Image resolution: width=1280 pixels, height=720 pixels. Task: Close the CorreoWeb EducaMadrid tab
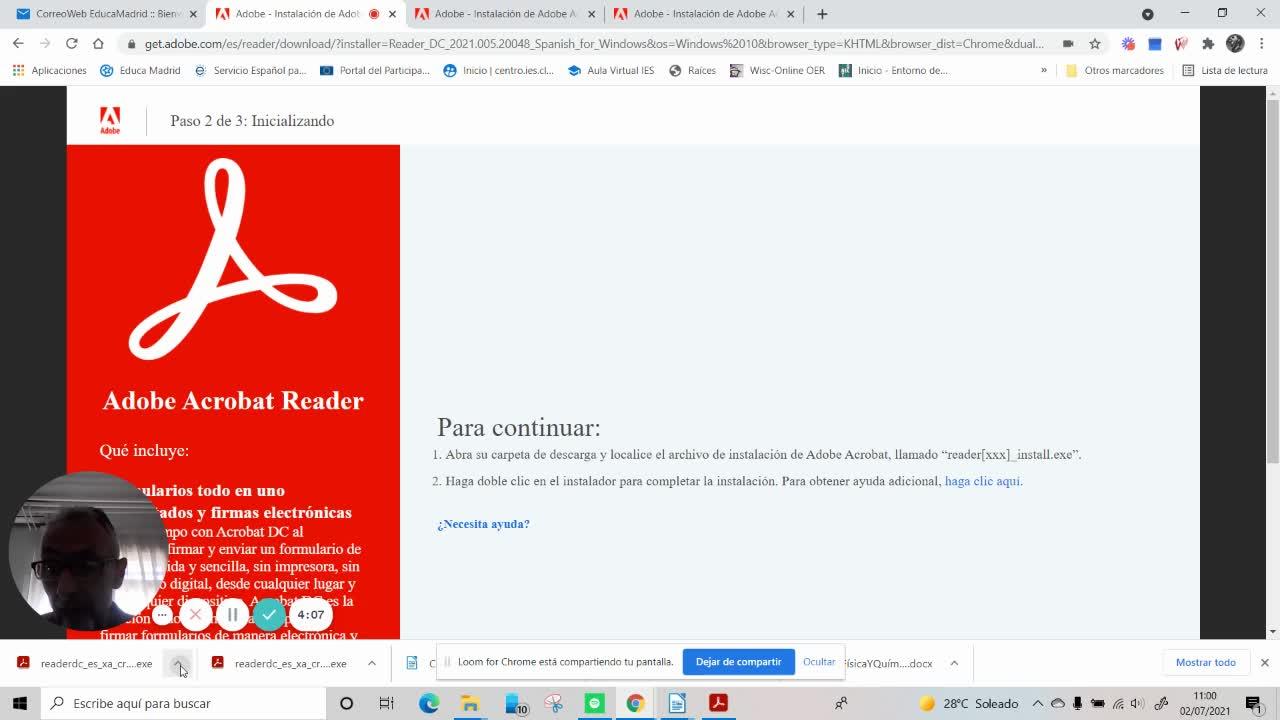pyautogui.click(x=193, y=14)
